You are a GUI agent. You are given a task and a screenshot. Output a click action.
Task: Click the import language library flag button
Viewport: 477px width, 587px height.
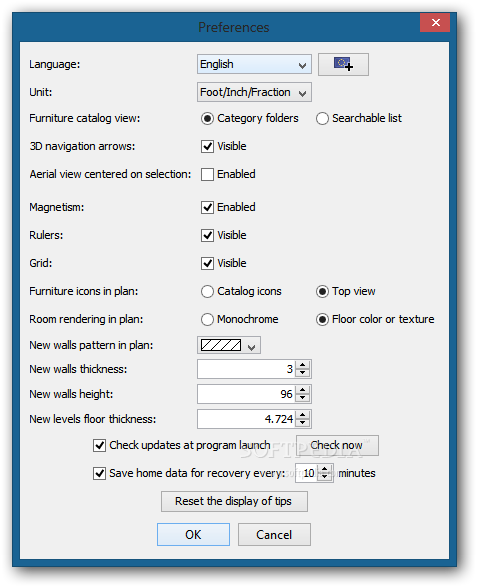pos(343,64)
